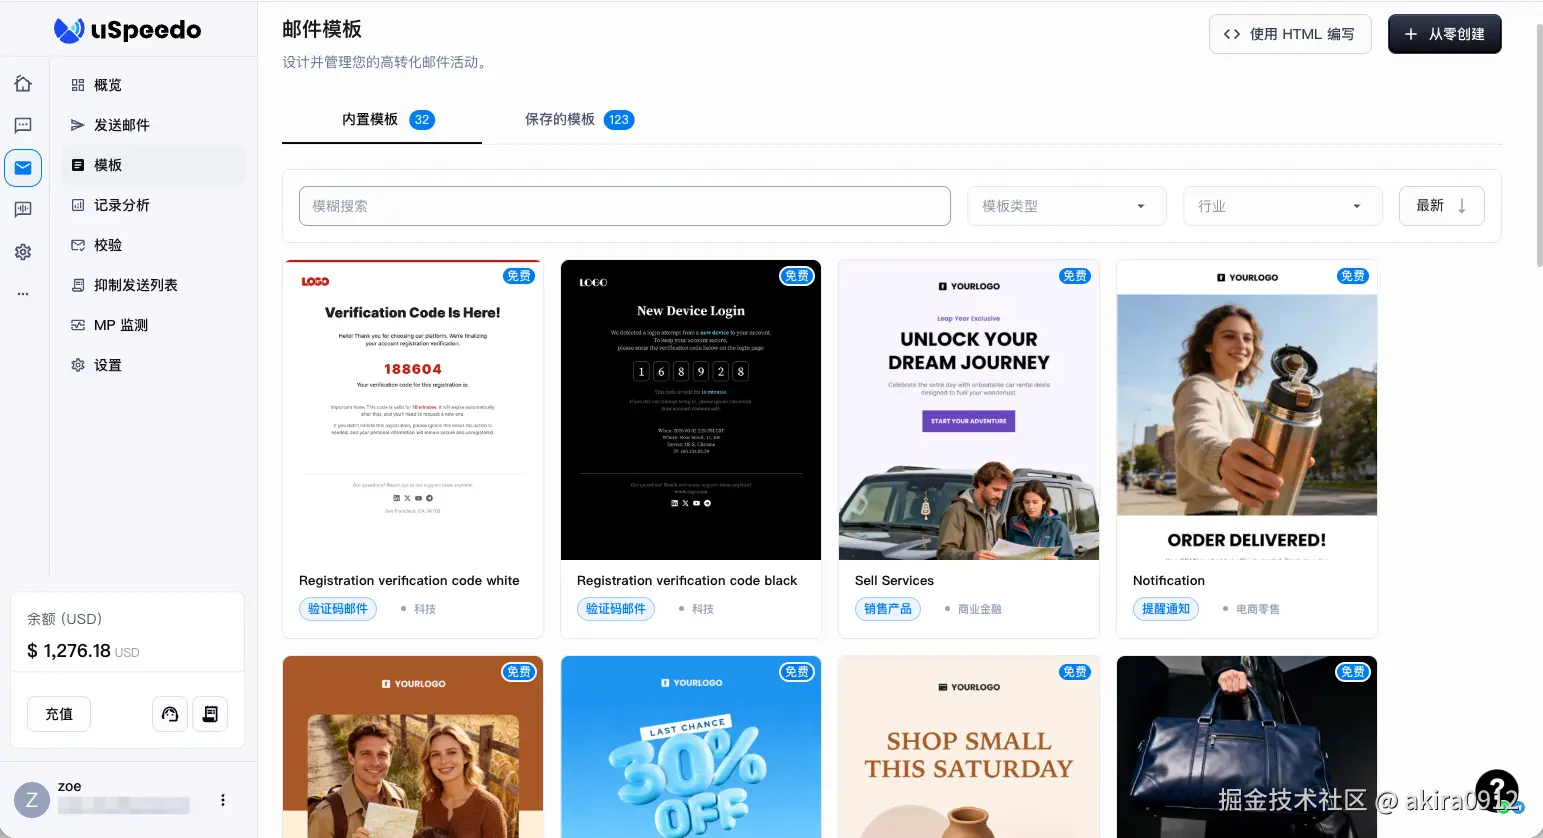Open the couple-with-map template thumbnail
The image size is (1543, 838).
[413, 747]
